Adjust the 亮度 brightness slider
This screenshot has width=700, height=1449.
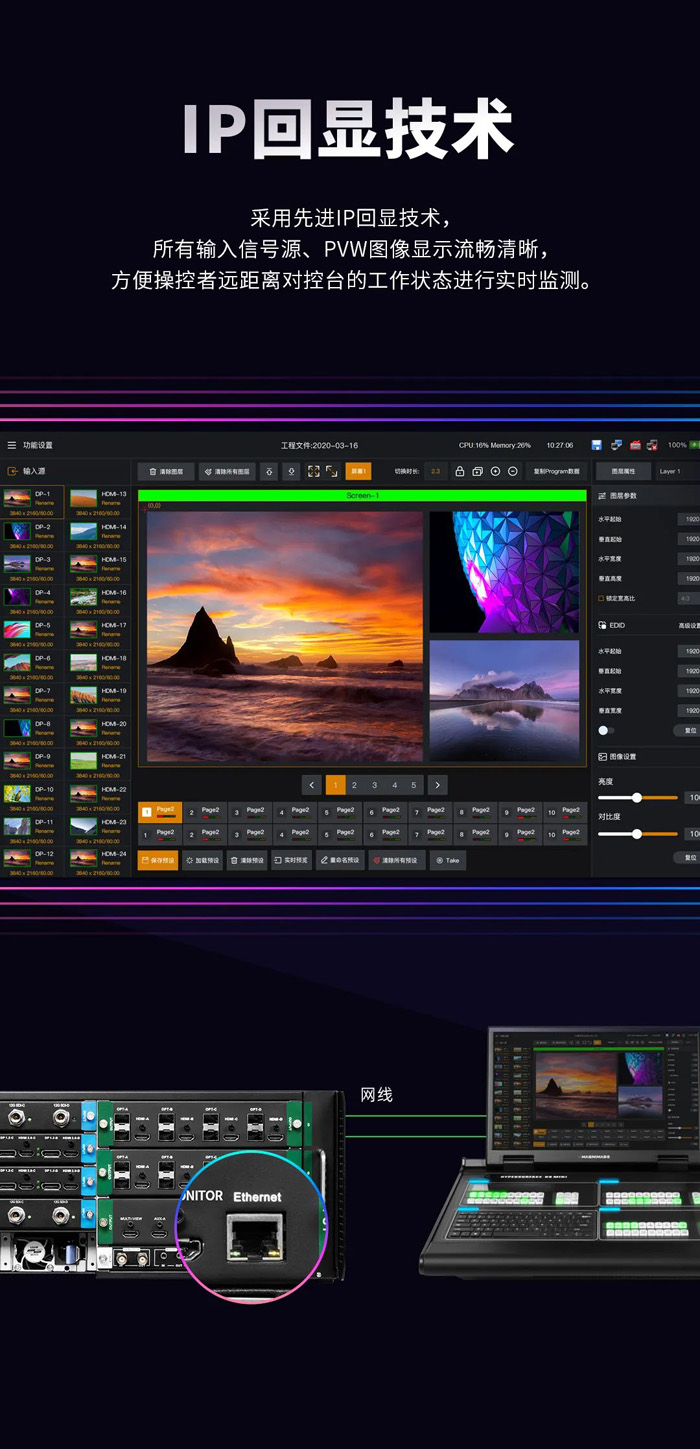coord(637,797)
